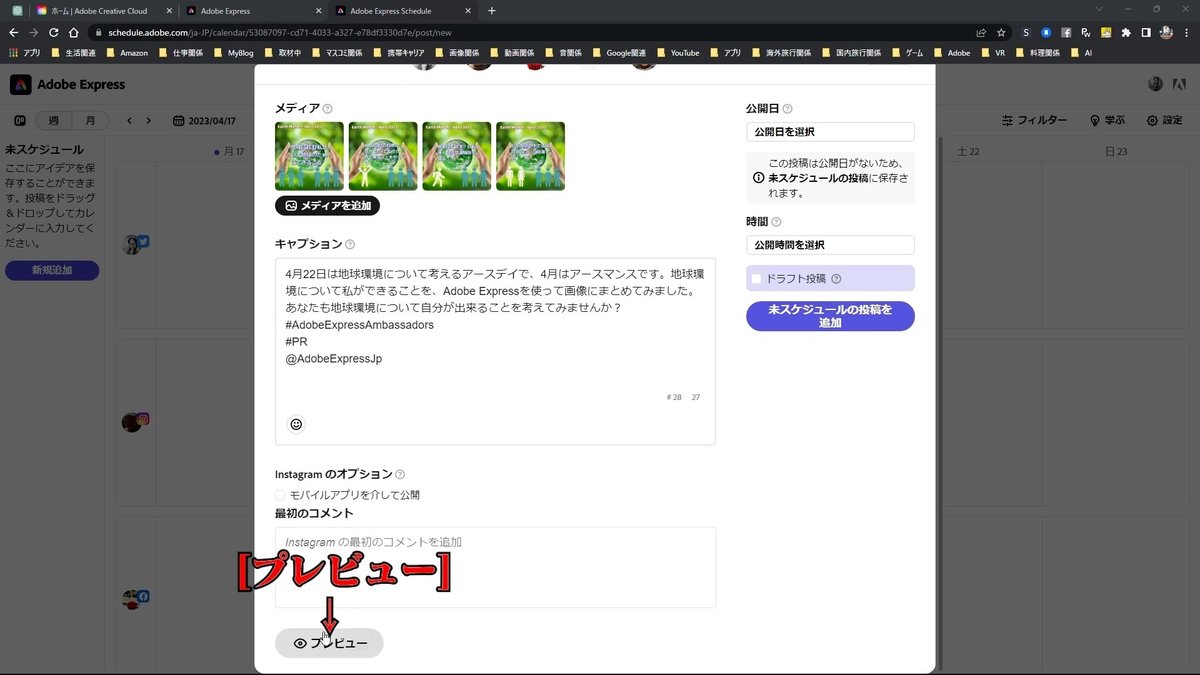1200x675 pixels.
Task: Open the Chrome extensions puzzle icon
Action: click(1126, 32)
